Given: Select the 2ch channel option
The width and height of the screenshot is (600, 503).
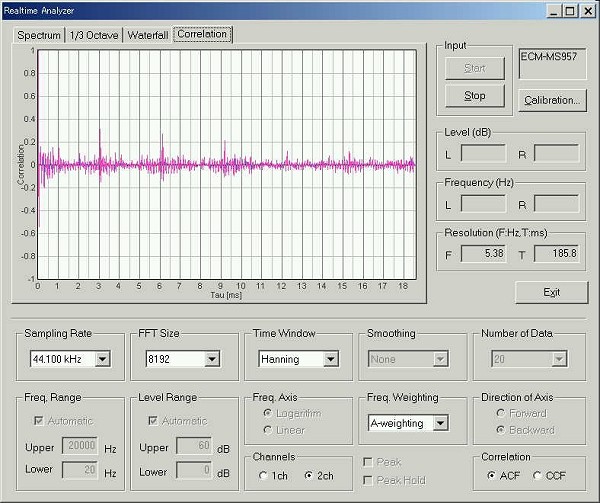Looking at the screenshot, I should click(310, 475).
